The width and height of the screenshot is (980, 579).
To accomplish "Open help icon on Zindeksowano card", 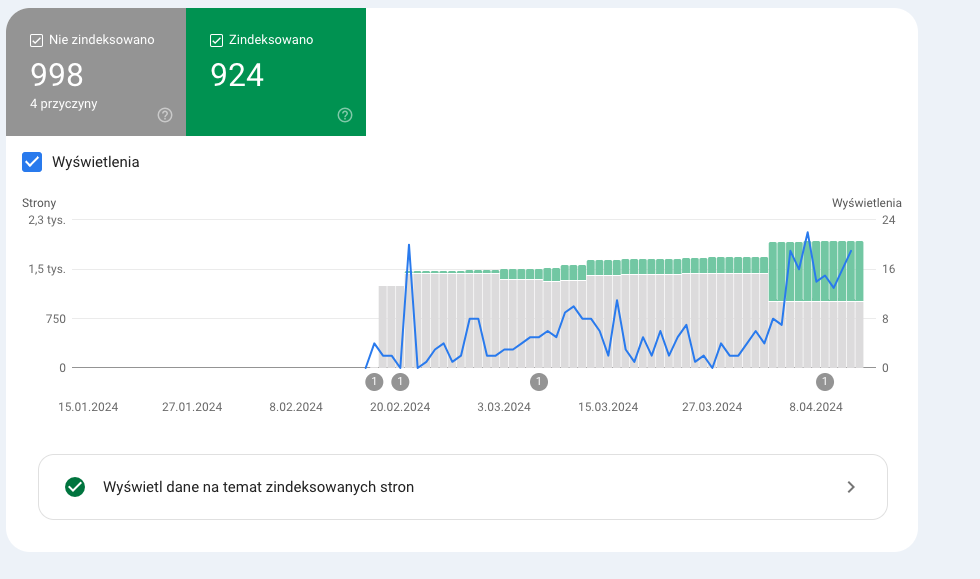I will pos(345,115).
